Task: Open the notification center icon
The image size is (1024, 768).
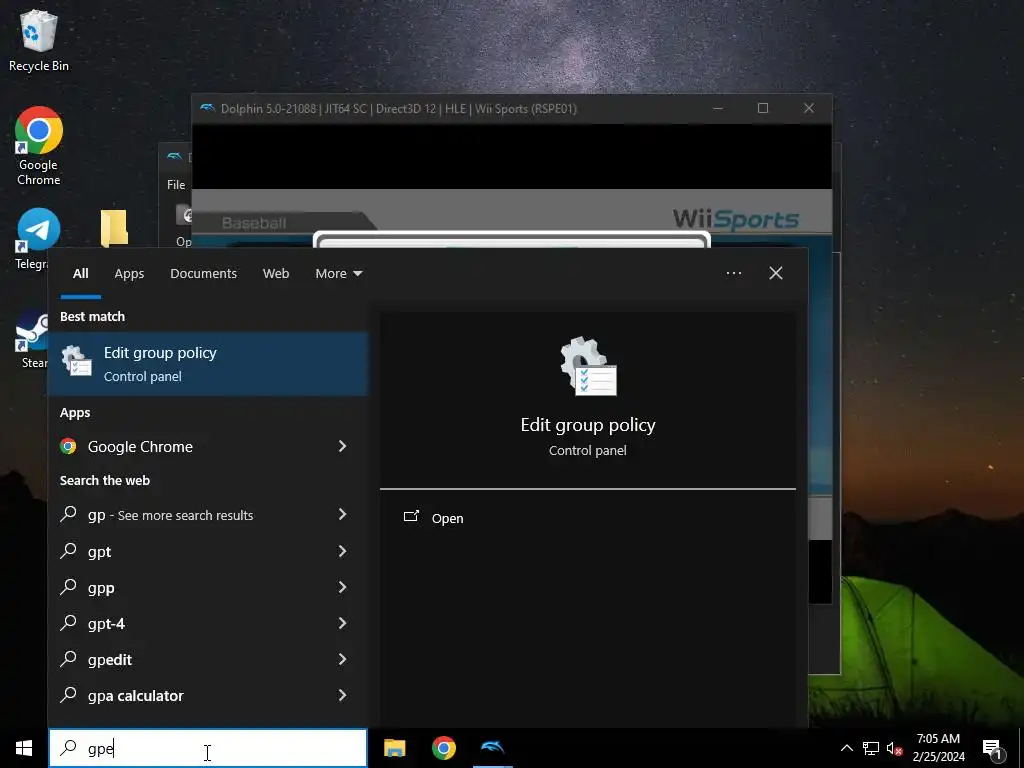Action: (x=992, y=749)
